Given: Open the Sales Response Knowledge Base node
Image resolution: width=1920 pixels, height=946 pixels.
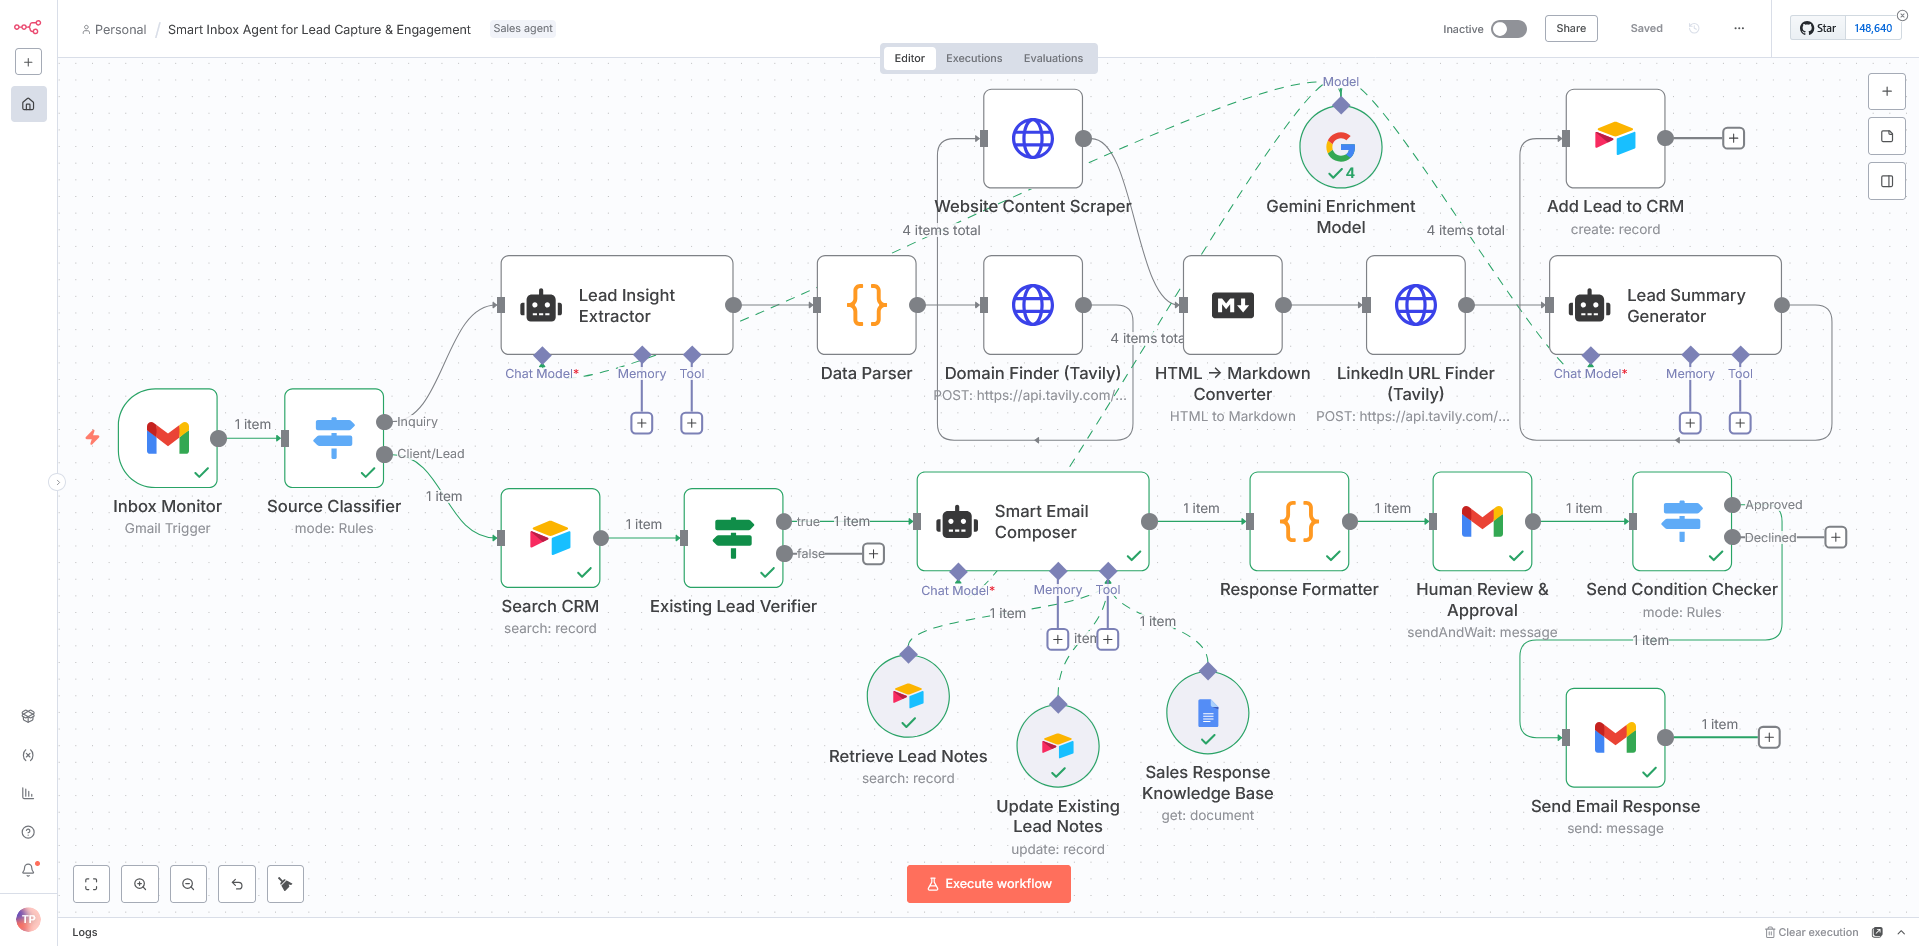Looking at the screenshot, I should (1207, 713).
